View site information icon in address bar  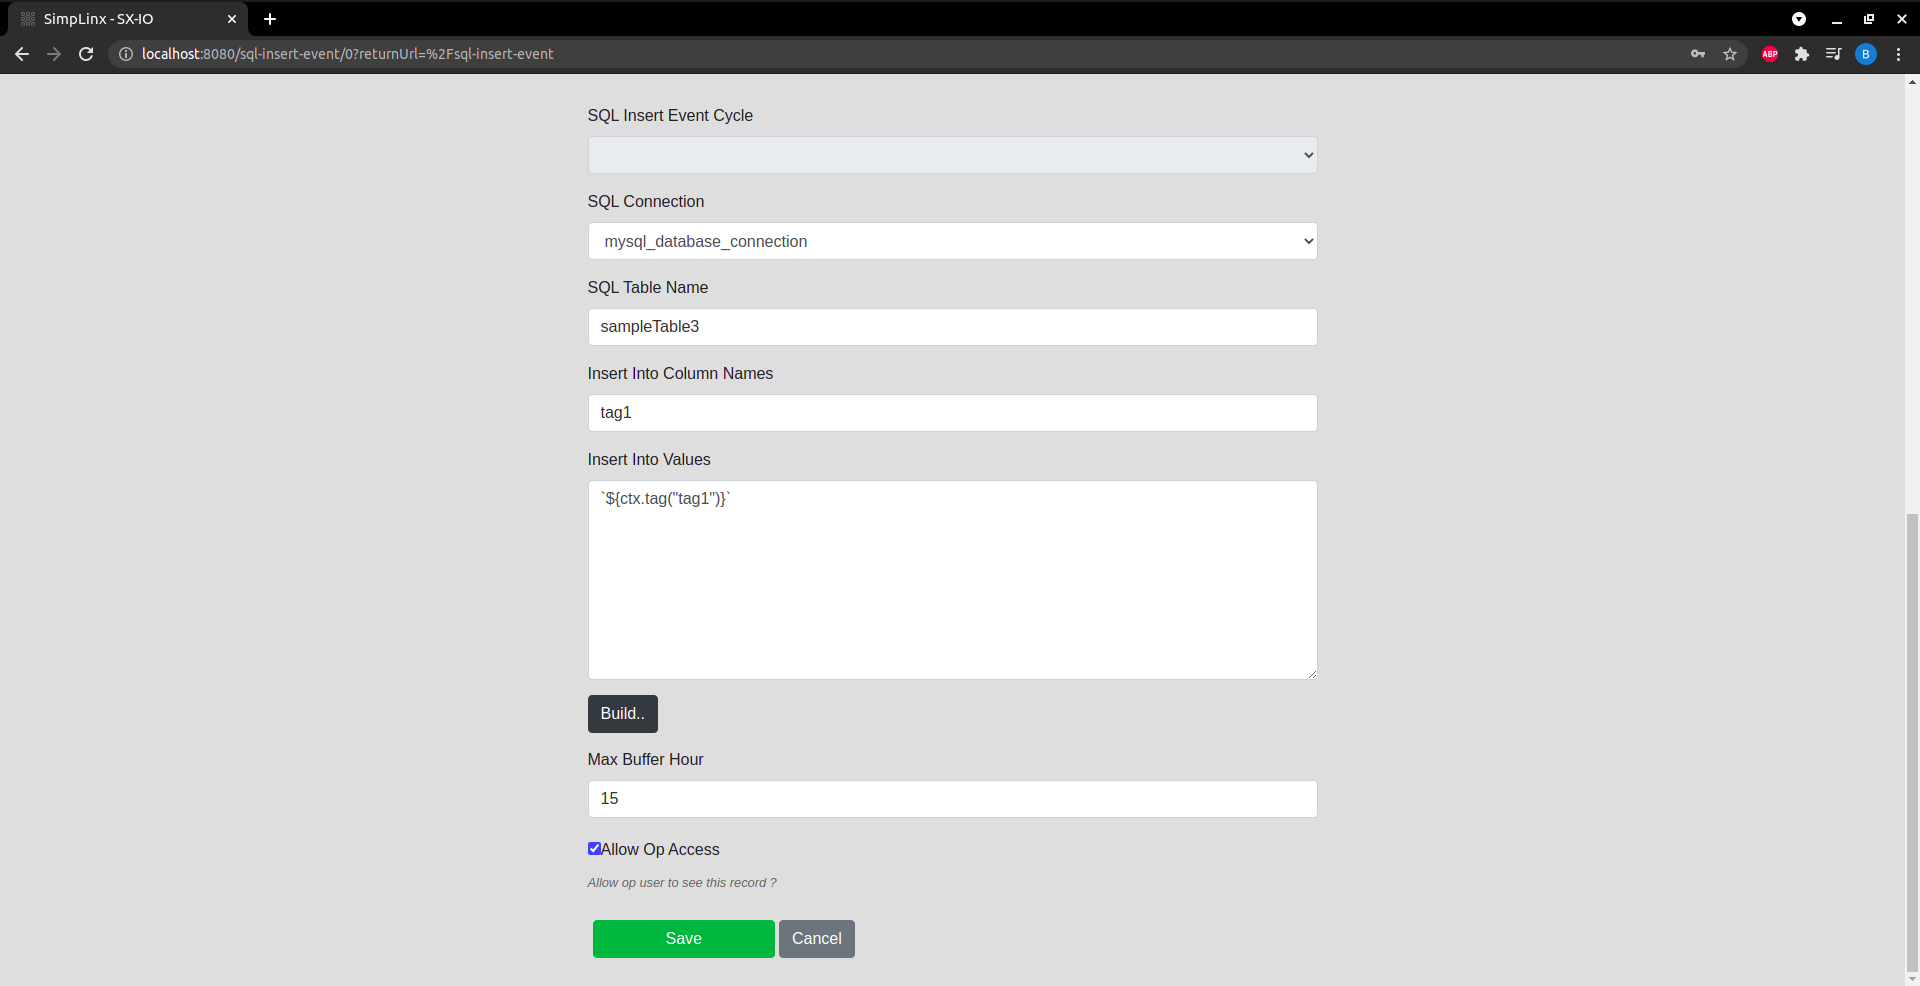point(126,54)
